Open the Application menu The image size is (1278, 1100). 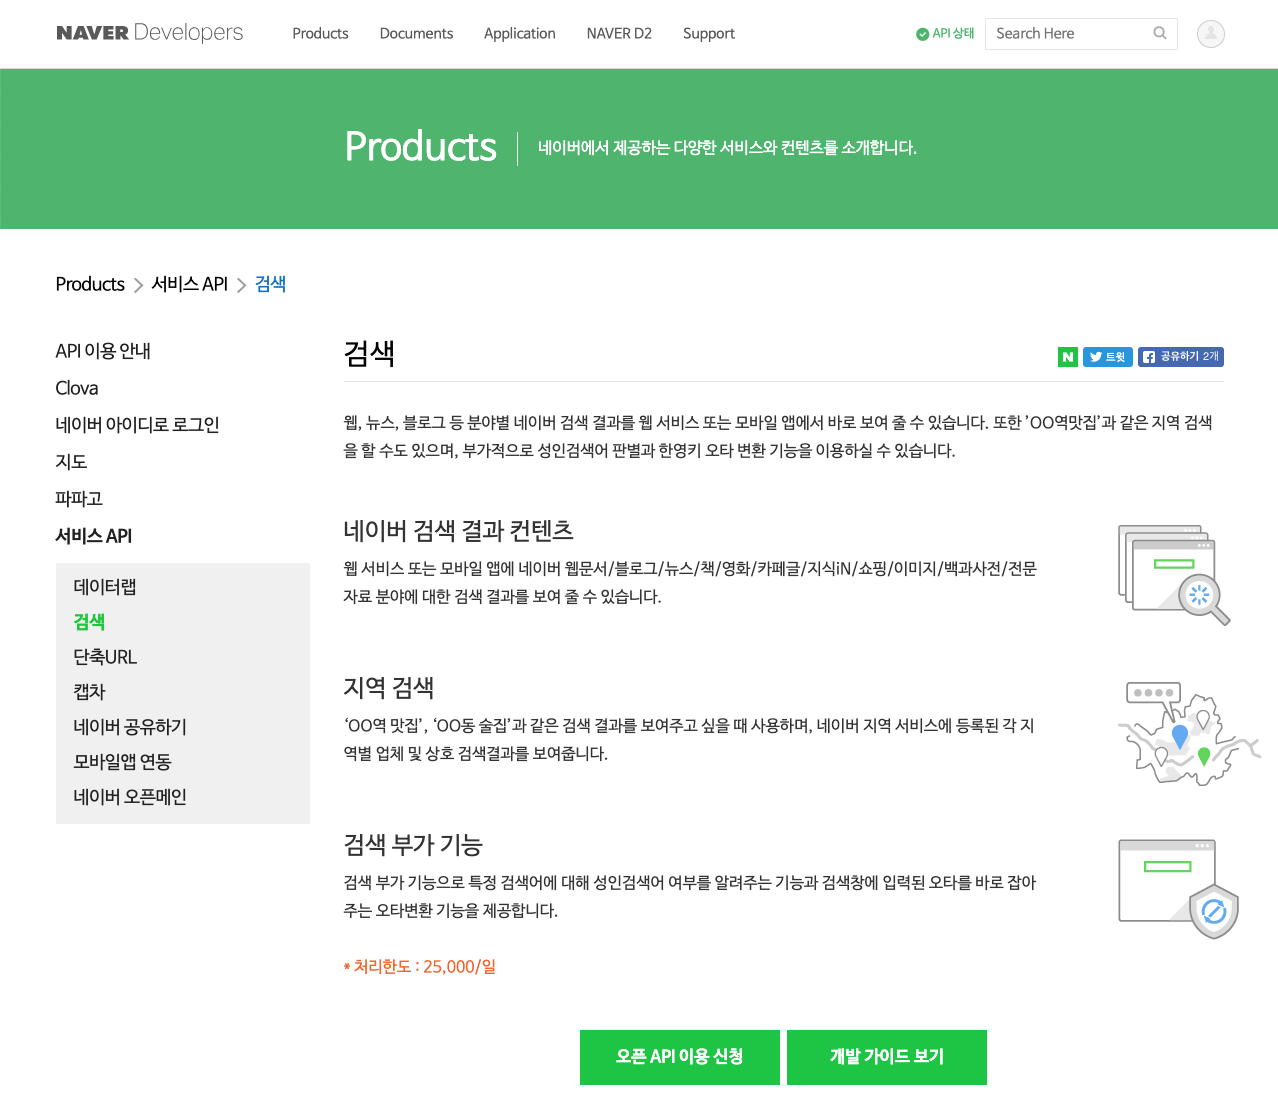pos(520,33)
